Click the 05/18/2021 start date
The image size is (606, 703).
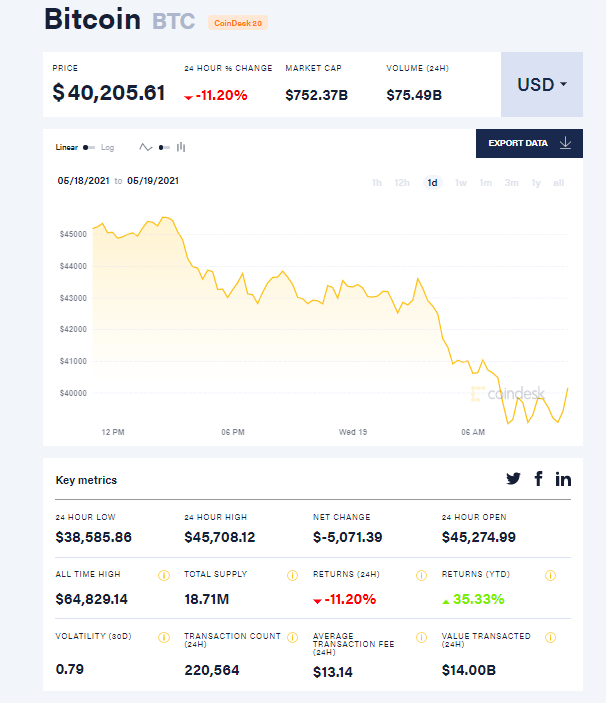tap(82, 181)
